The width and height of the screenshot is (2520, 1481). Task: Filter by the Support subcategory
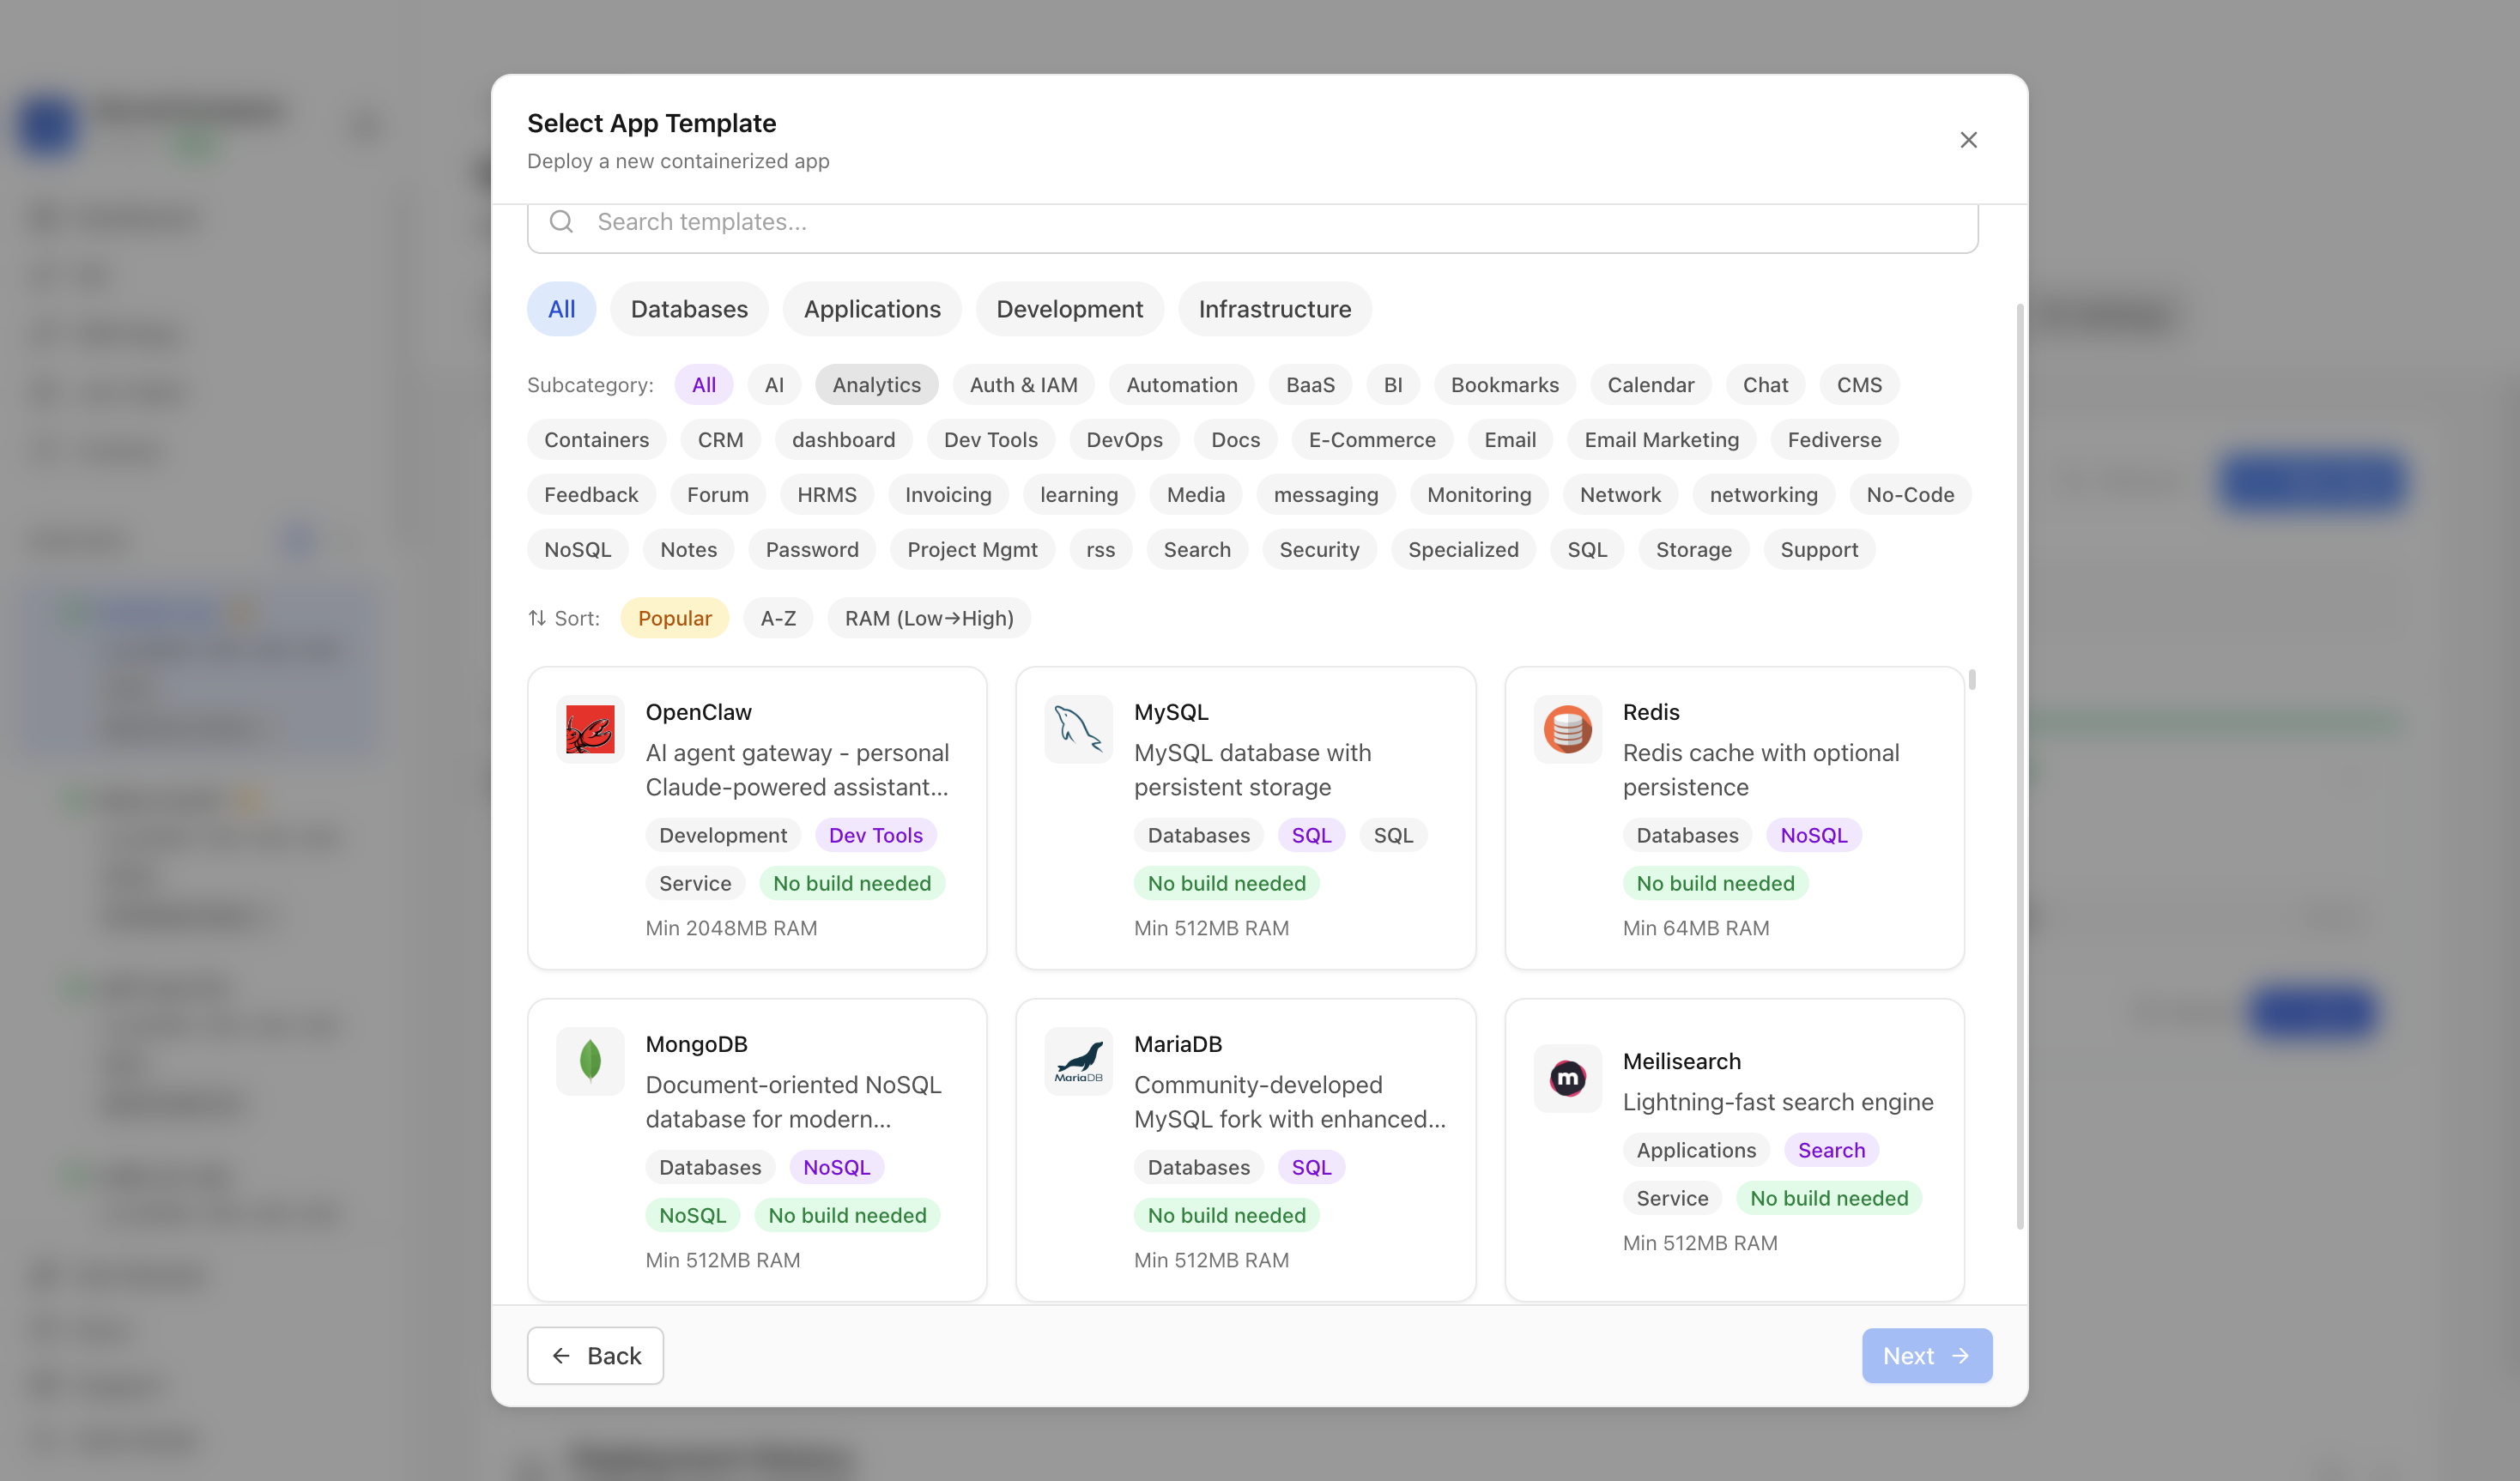pyautogui.click(x=1818, y=549)
